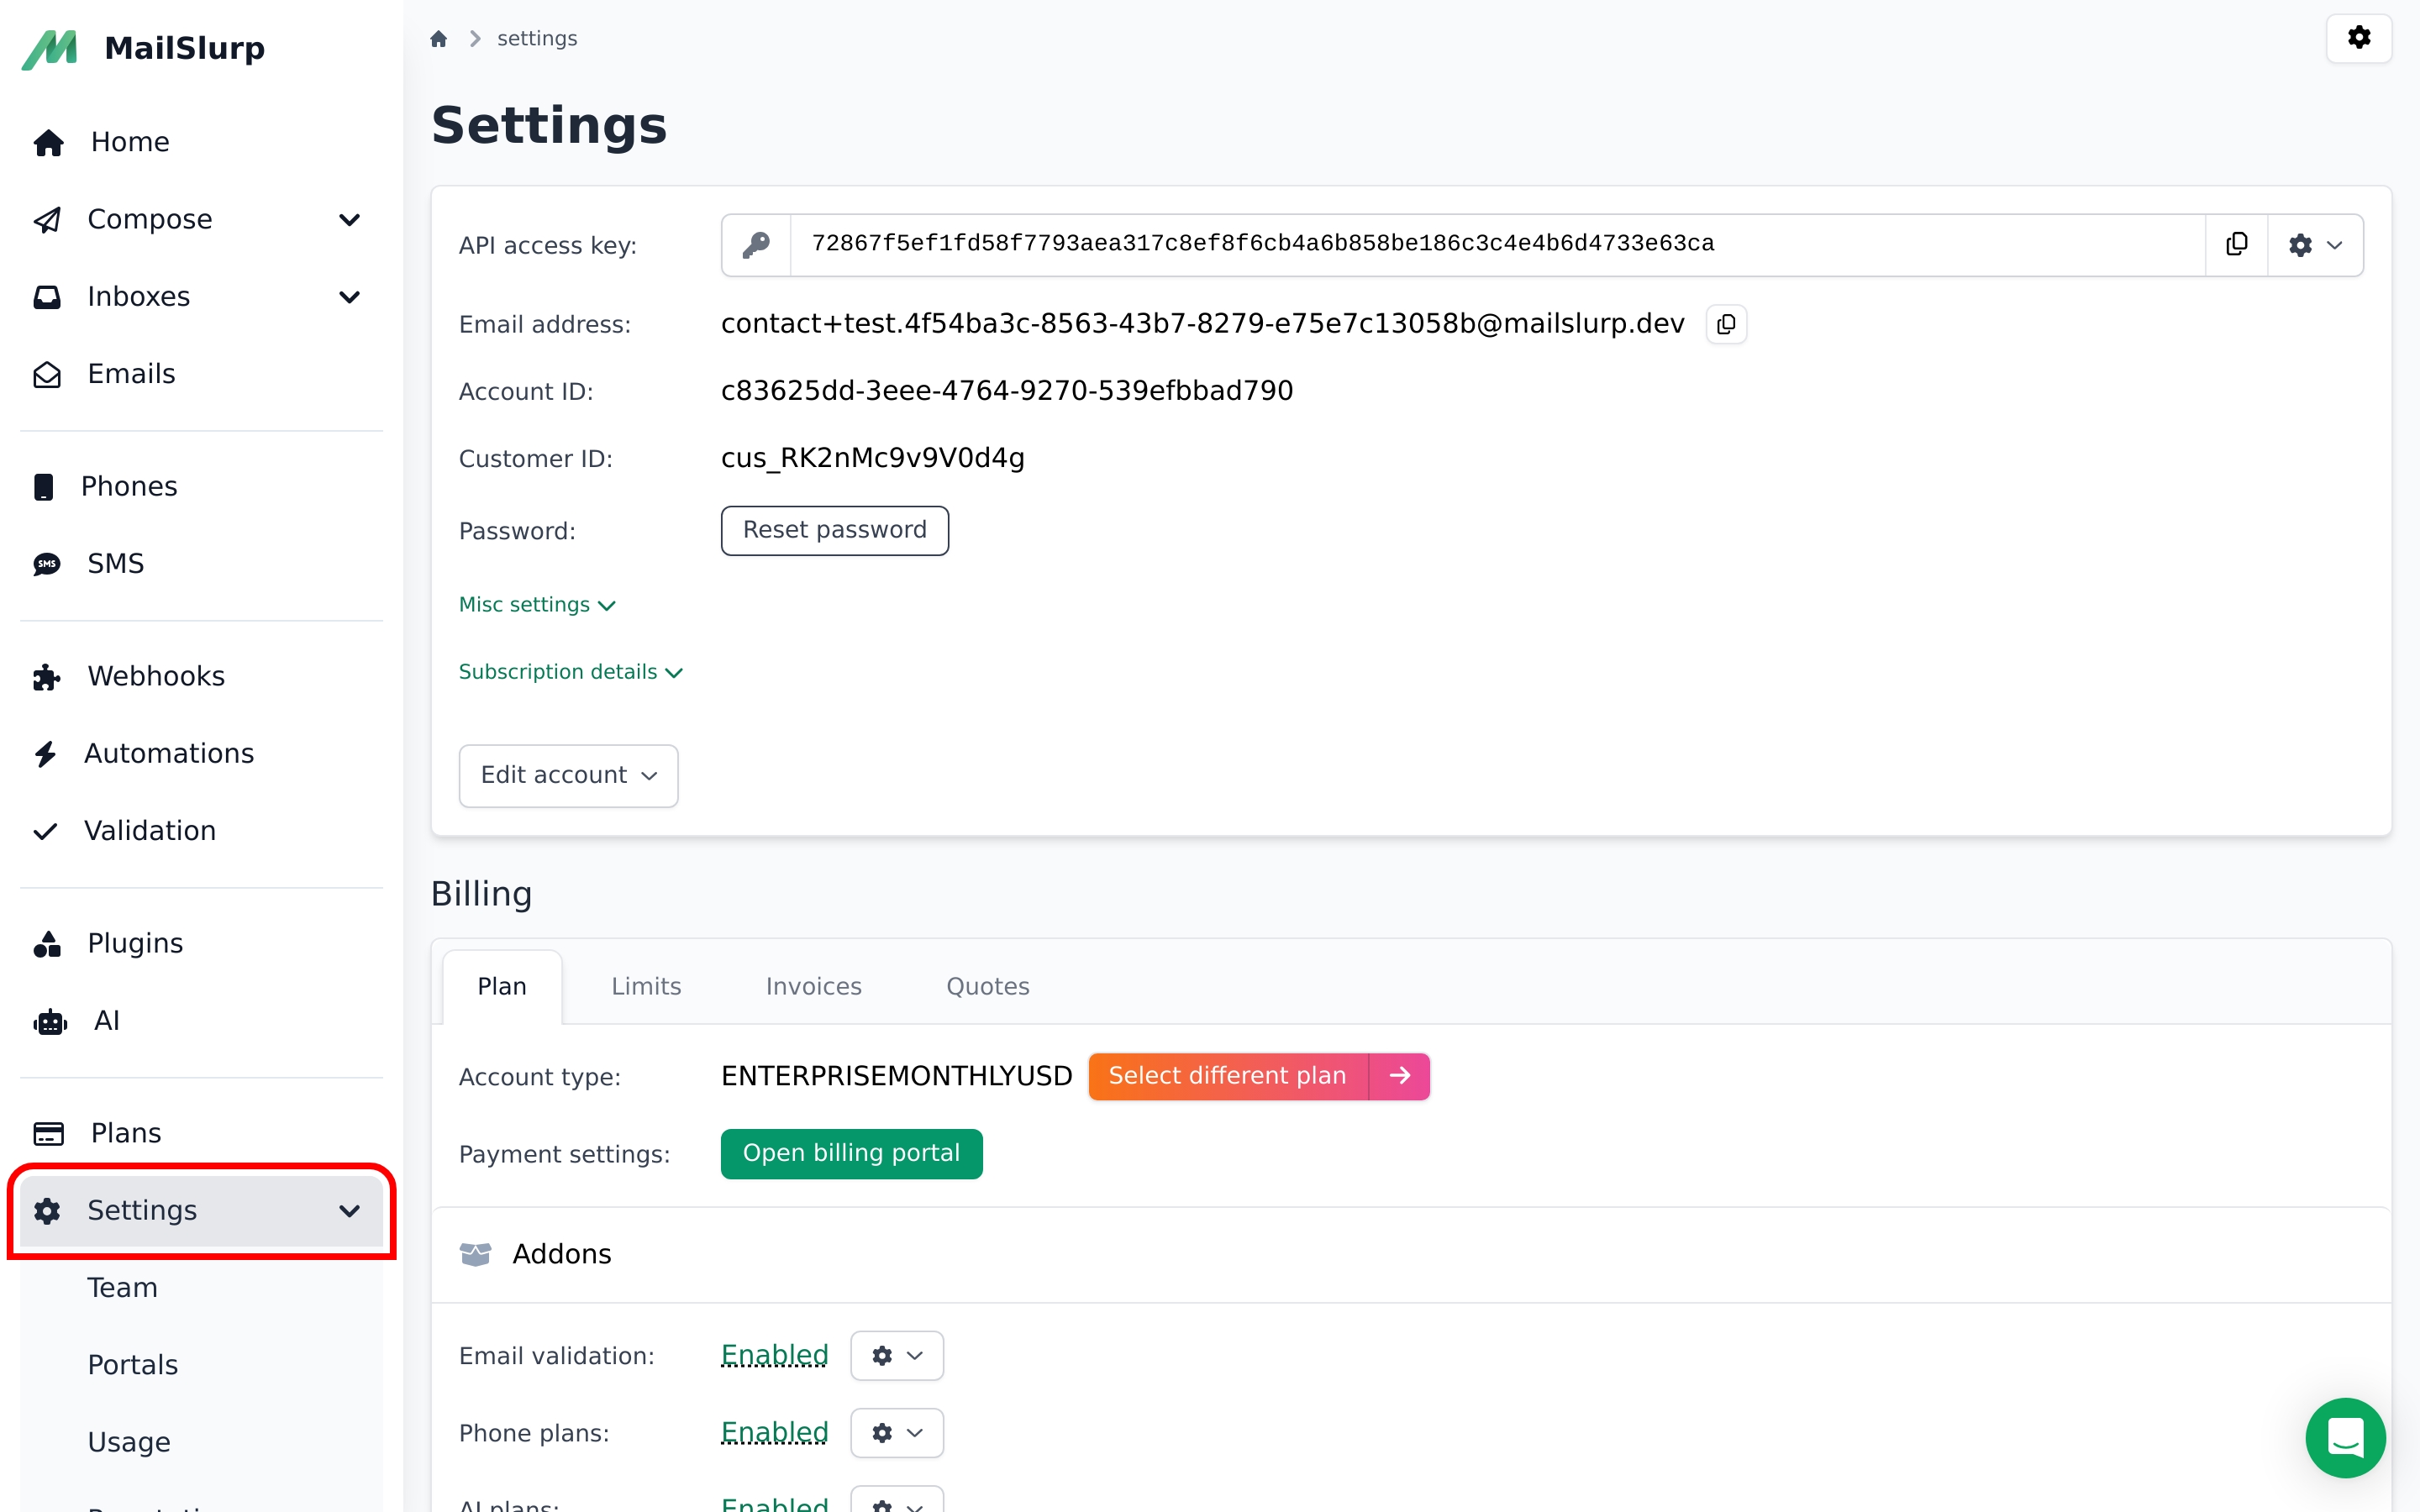Expand Subscription details

571,672
